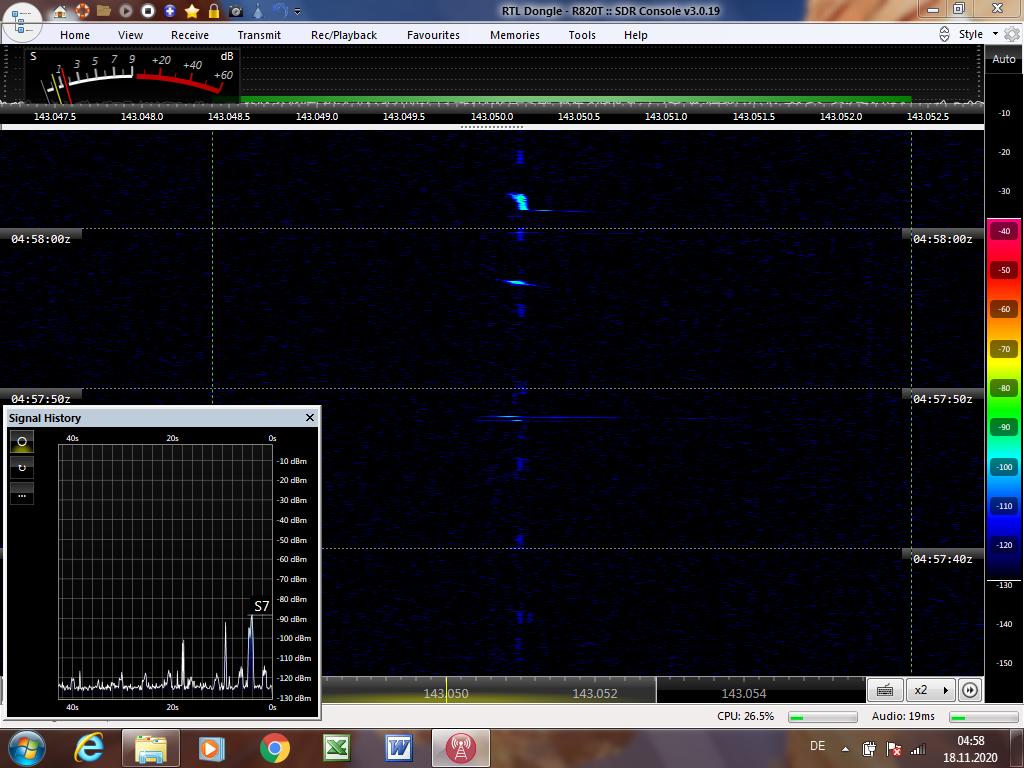Open the Style dropdown menu
The height and width of the screenshot is (768, 1024).
click(978, 34)
